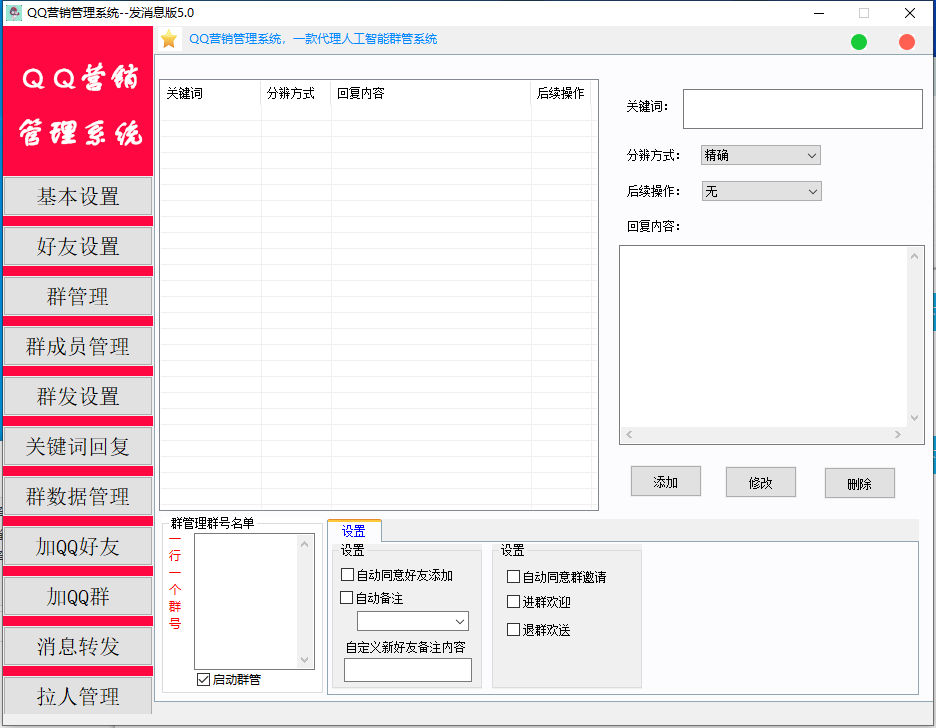The height and width of the screenshot is (728, 936).
Task: Select the 设置 tab
Action: tap(354, 531)
